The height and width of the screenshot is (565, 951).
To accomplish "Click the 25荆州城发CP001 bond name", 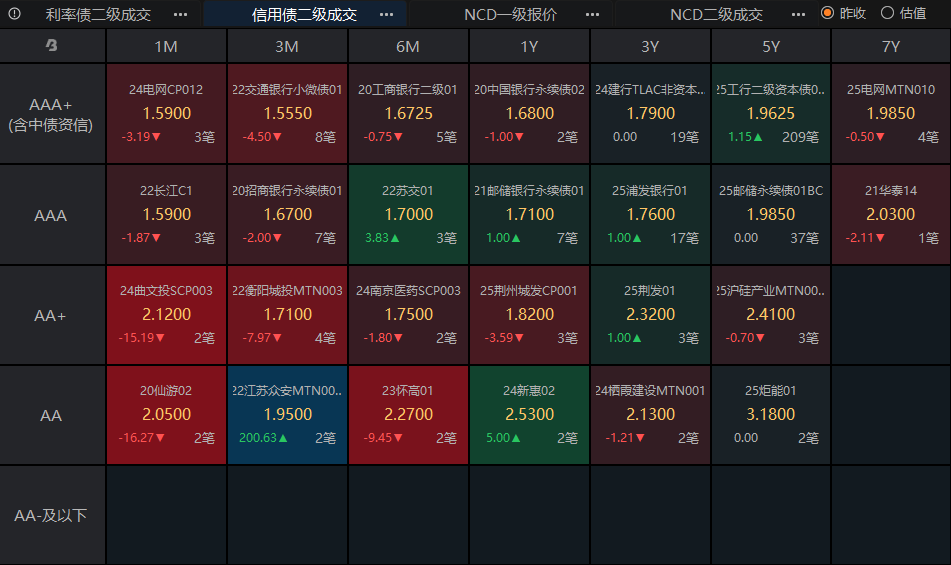I will tap(529, 291).
